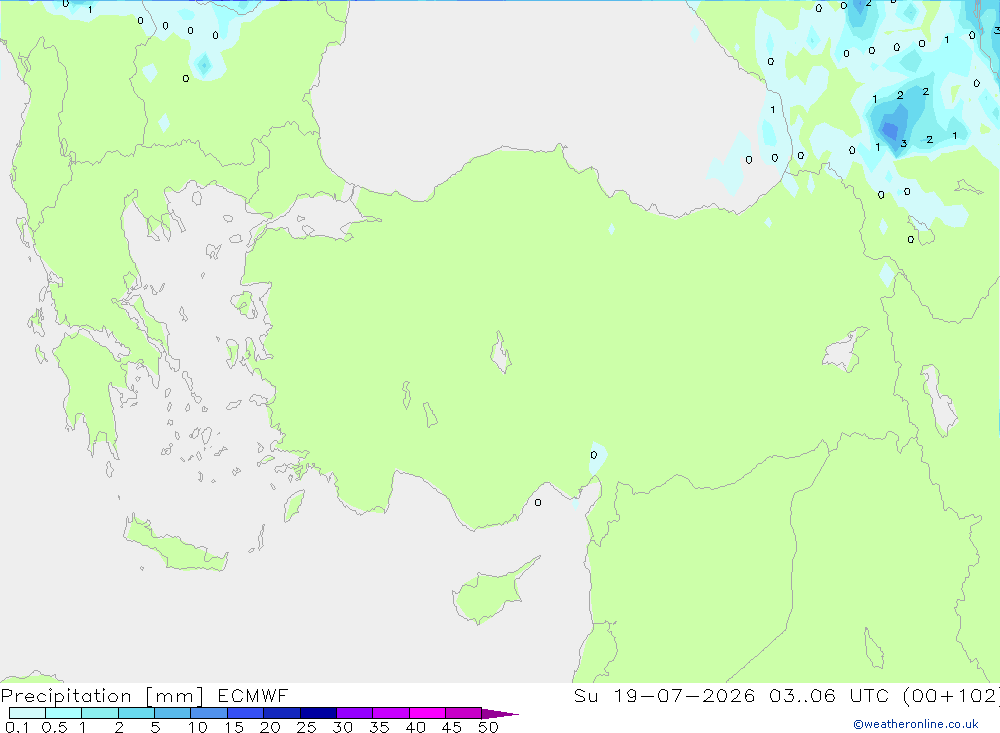1000x733 pixels.
Task: Click the over-50 arrow at legend end
Action: click(x=499, y=714)
